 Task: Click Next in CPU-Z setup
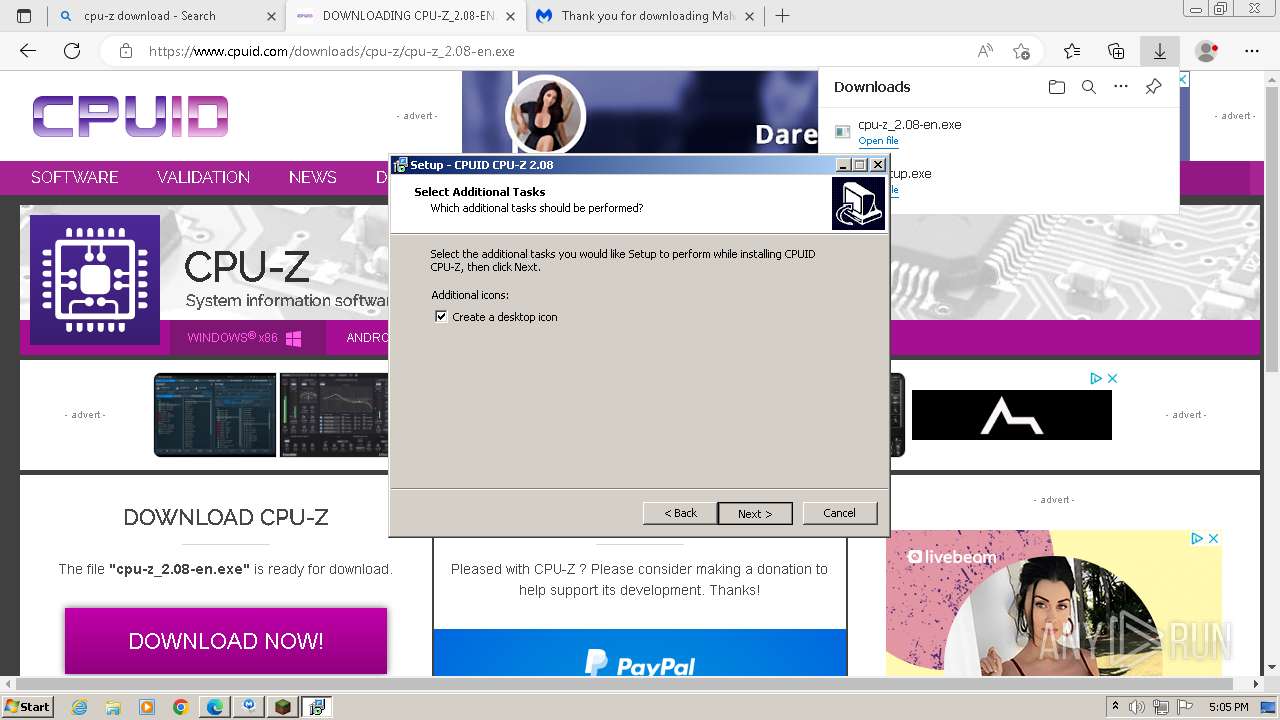755,513
